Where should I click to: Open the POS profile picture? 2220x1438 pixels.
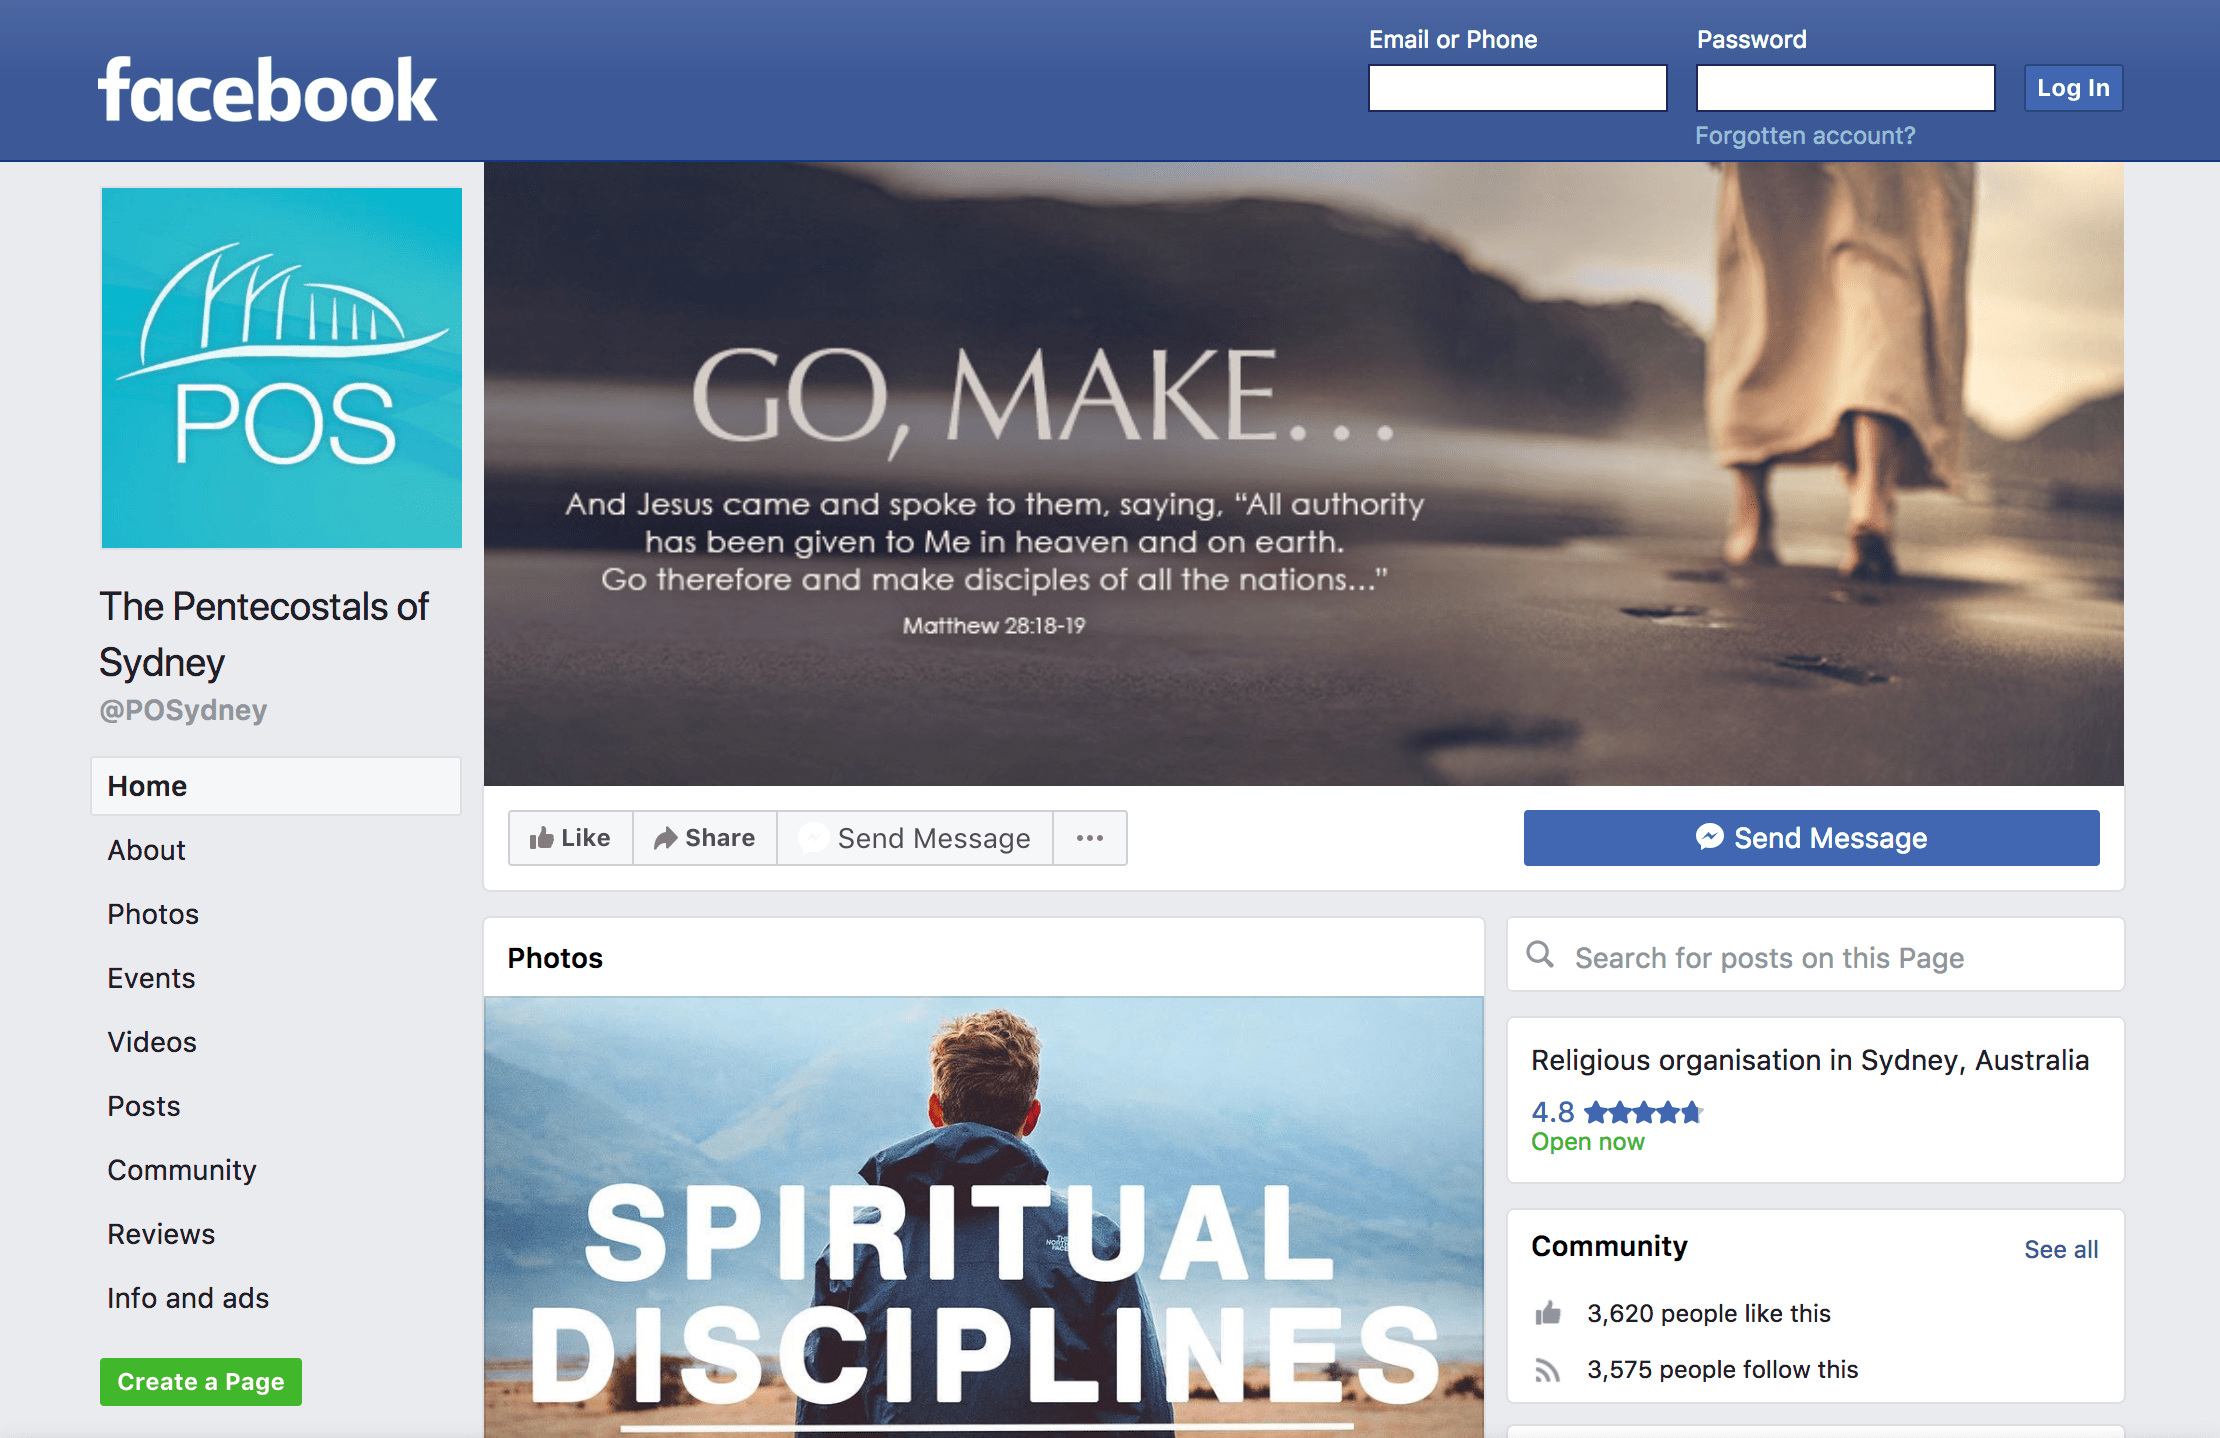(x=282, y=368)
